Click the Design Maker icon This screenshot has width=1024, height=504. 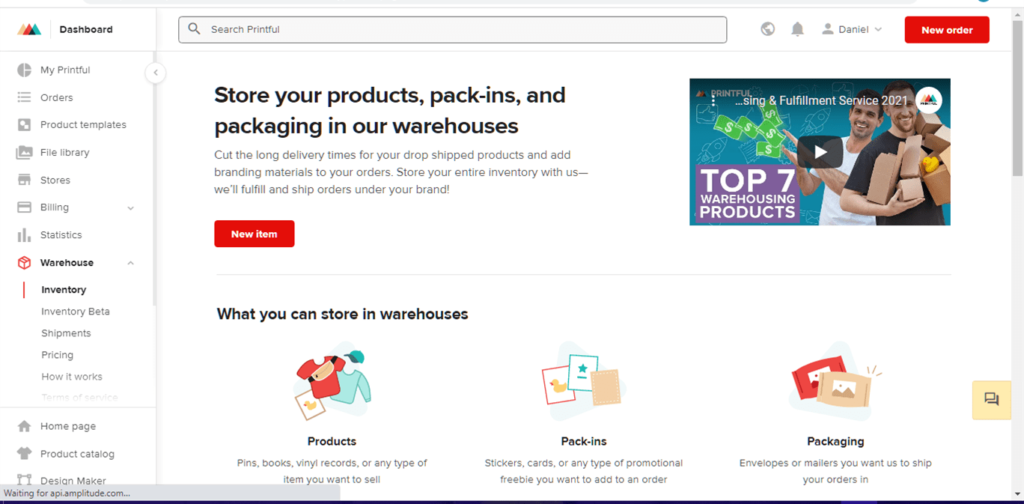(x=24, y=480)
